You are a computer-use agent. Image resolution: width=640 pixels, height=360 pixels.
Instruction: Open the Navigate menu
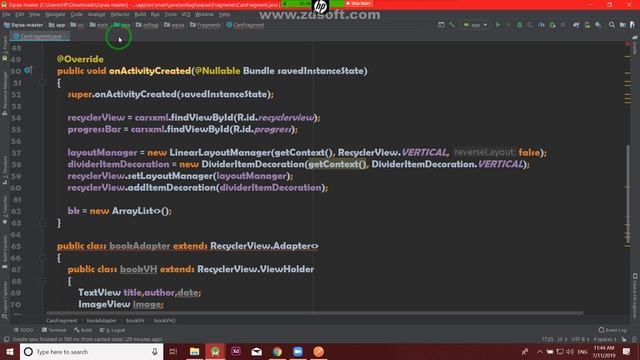coord(55,14)
